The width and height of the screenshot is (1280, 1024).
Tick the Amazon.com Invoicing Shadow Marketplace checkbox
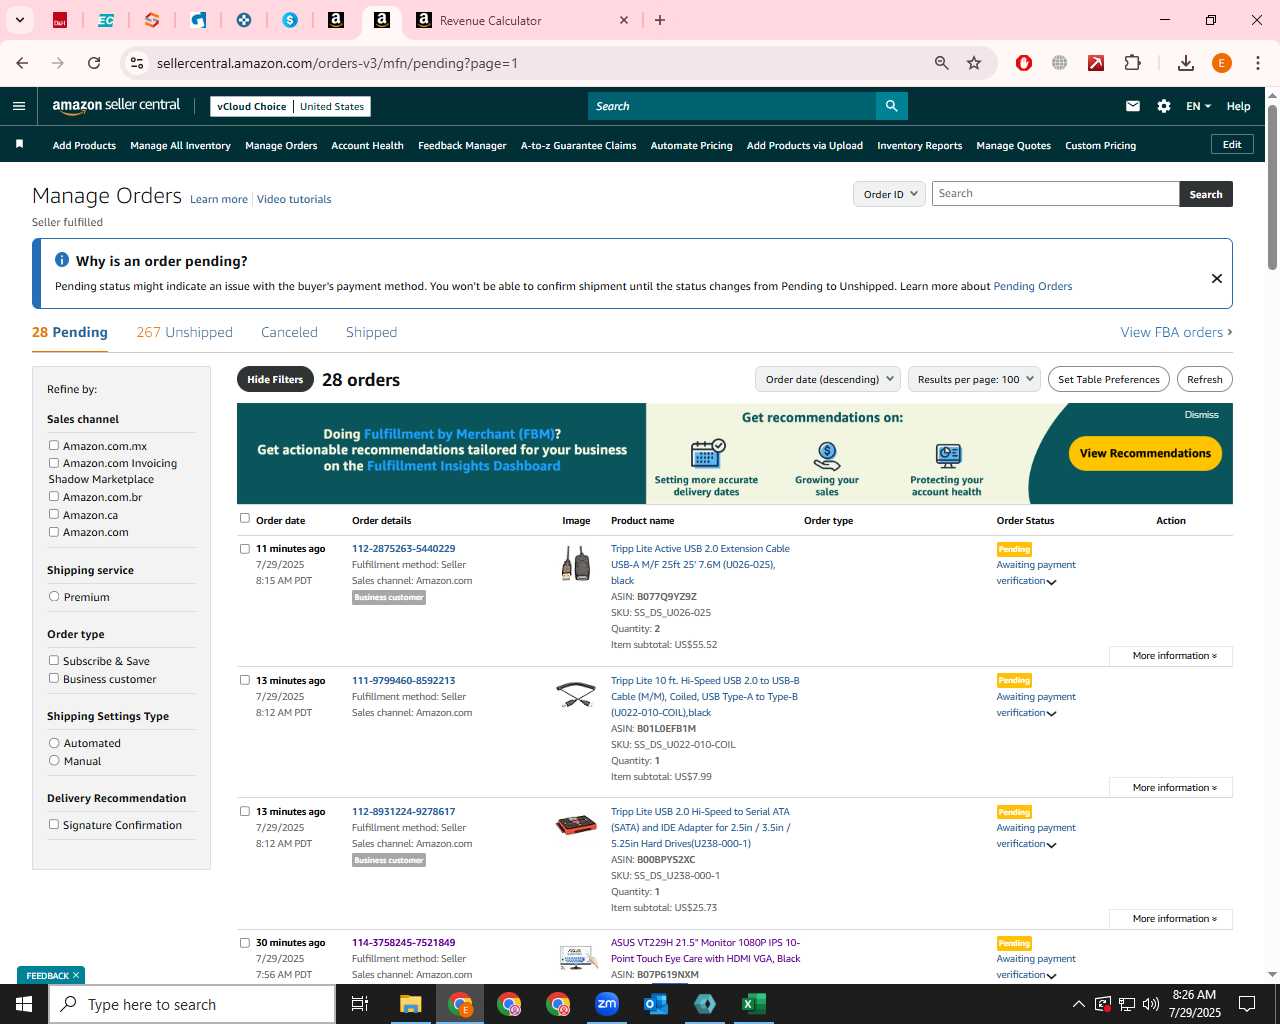54,463
